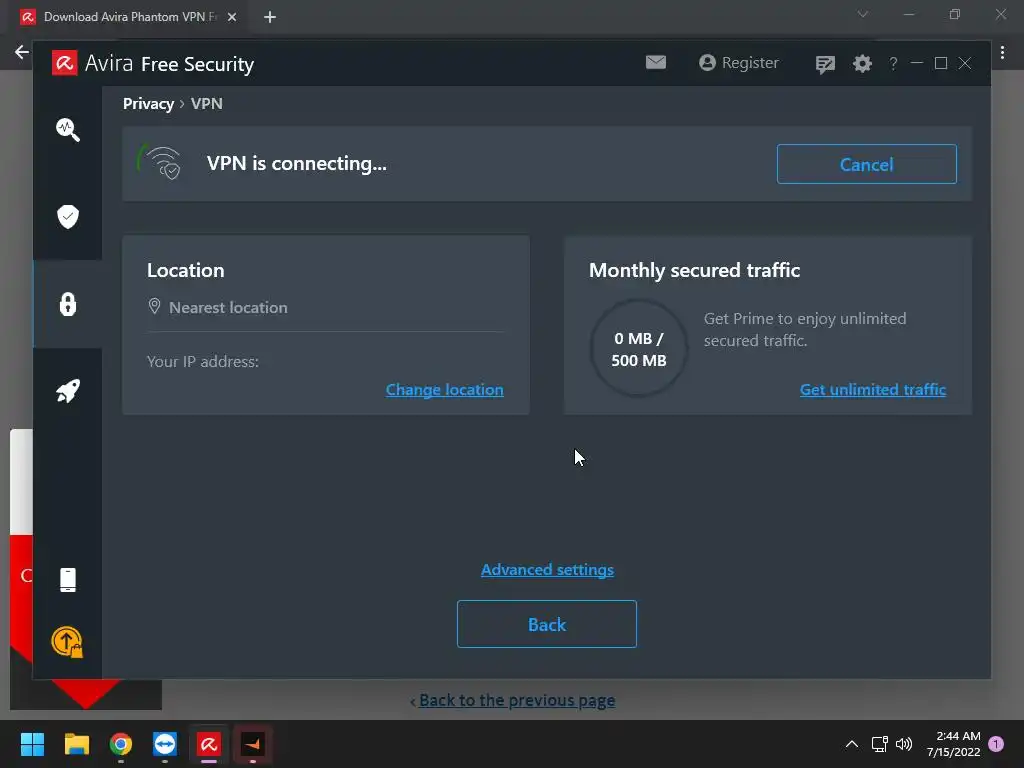
Task: Click Get unlimited traffic link
Action: tap(872, 390)
